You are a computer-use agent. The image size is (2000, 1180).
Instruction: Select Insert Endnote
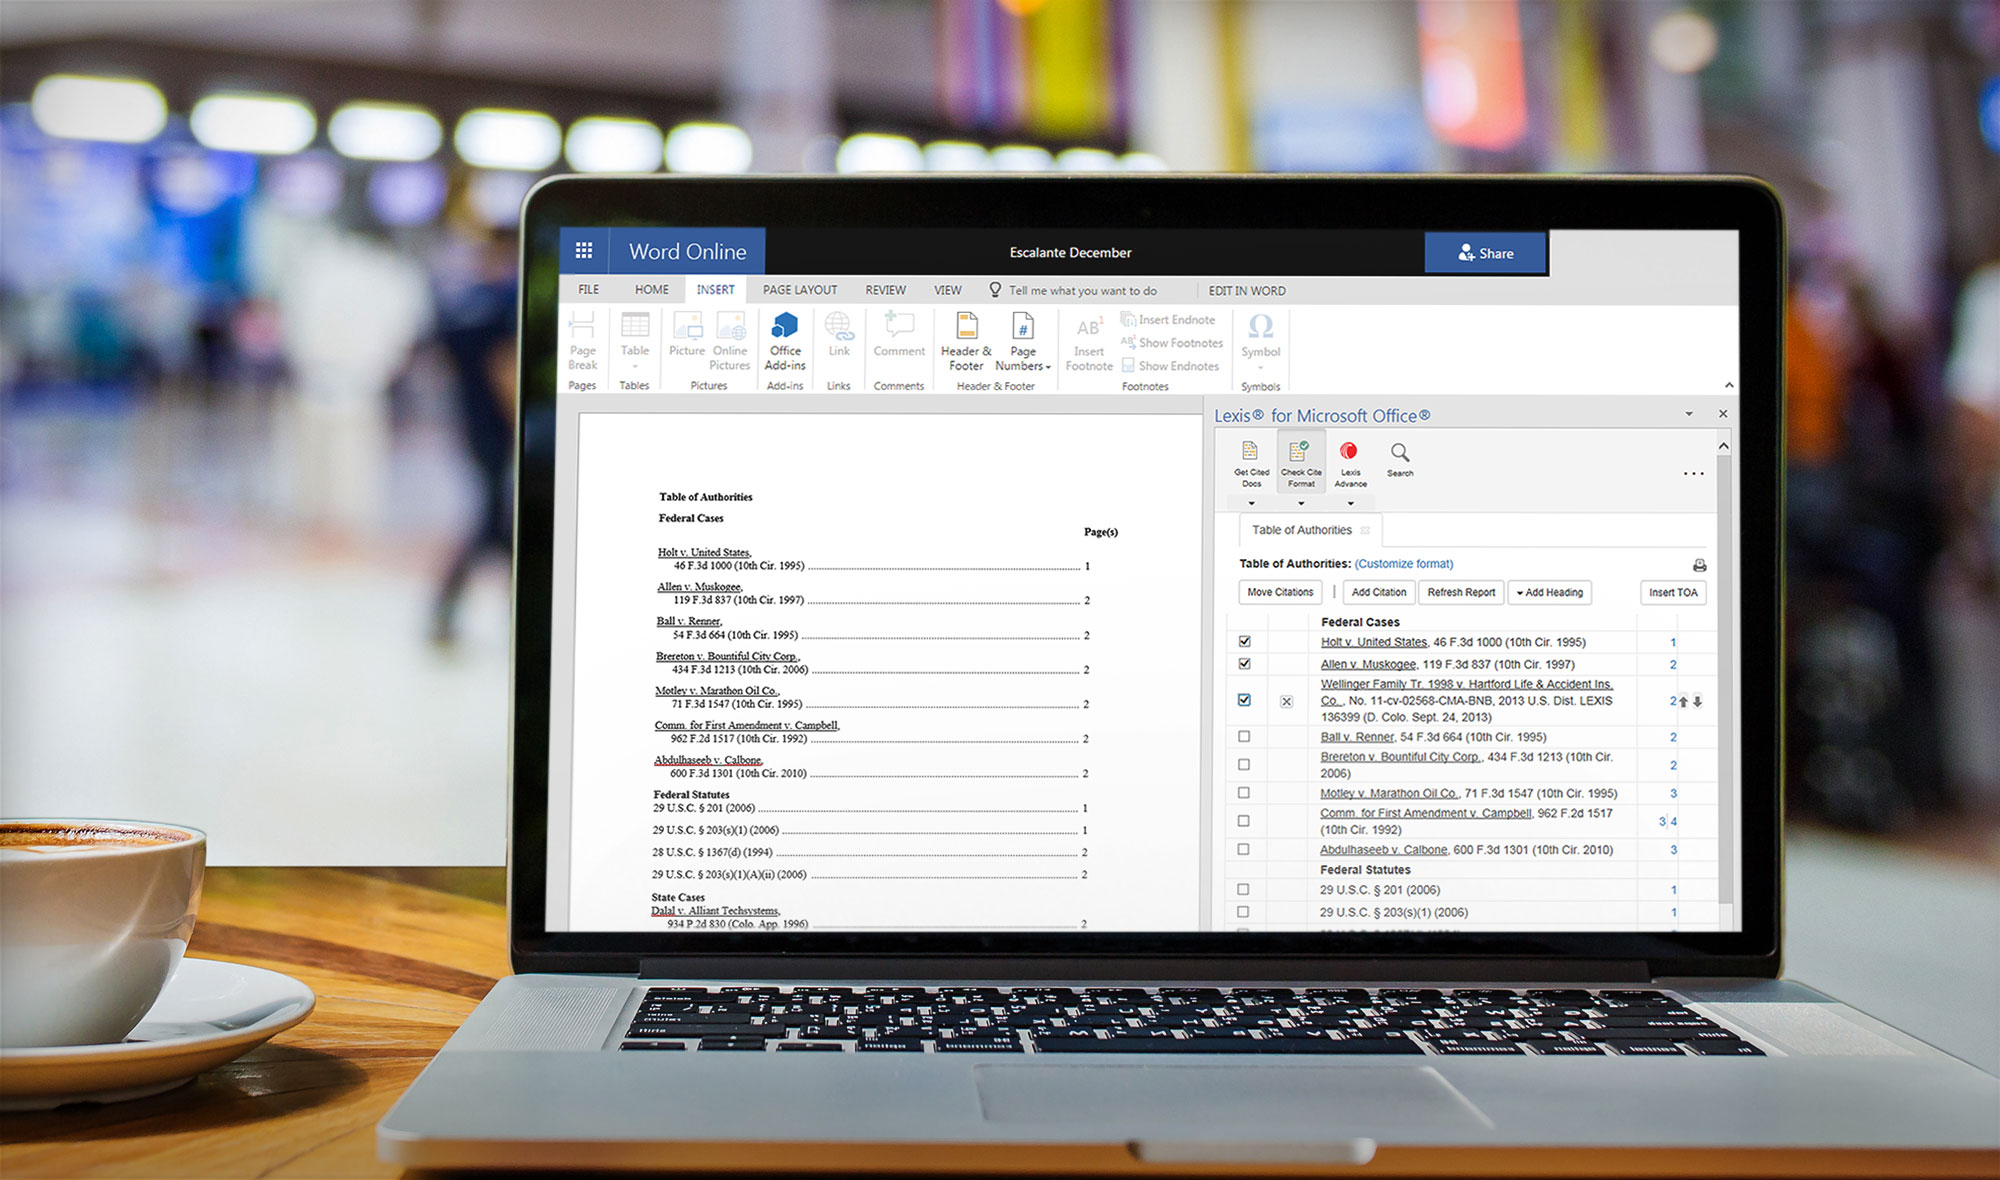tap(1168, 319)
